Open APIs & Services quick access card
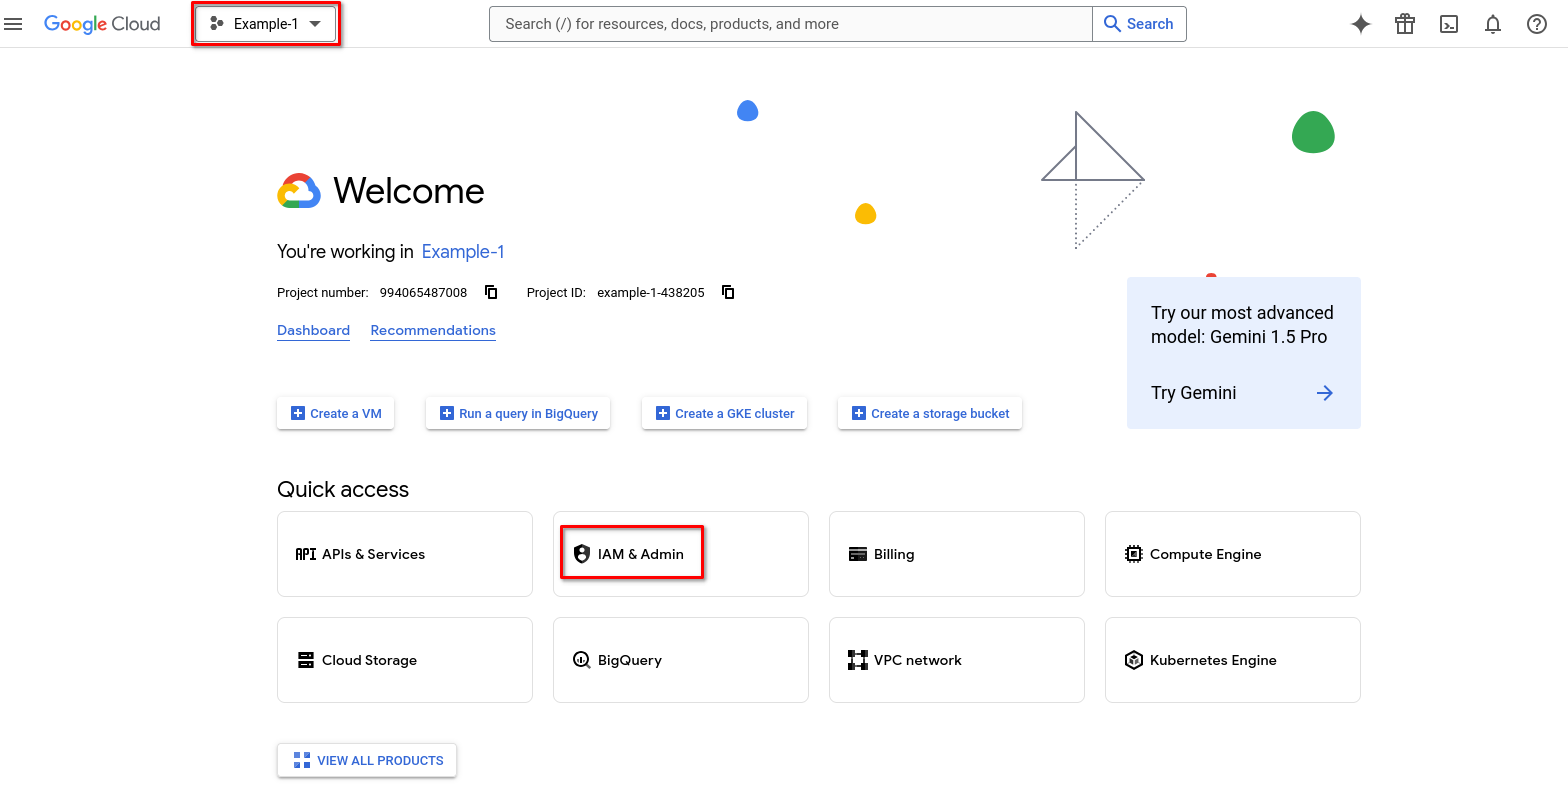Image resolution: width=1568 pixels, height=803 pixels. 405,554
